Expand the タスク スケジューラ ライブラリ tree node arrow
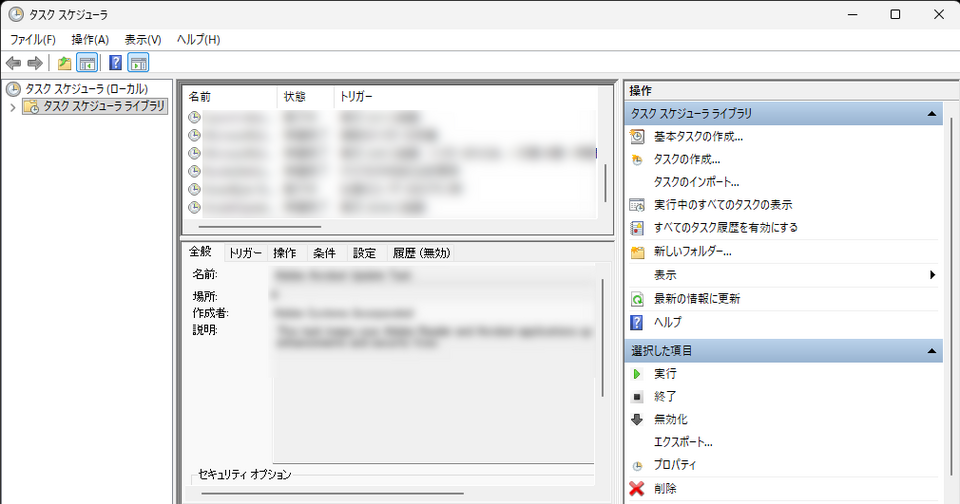 tap(13, 107)
